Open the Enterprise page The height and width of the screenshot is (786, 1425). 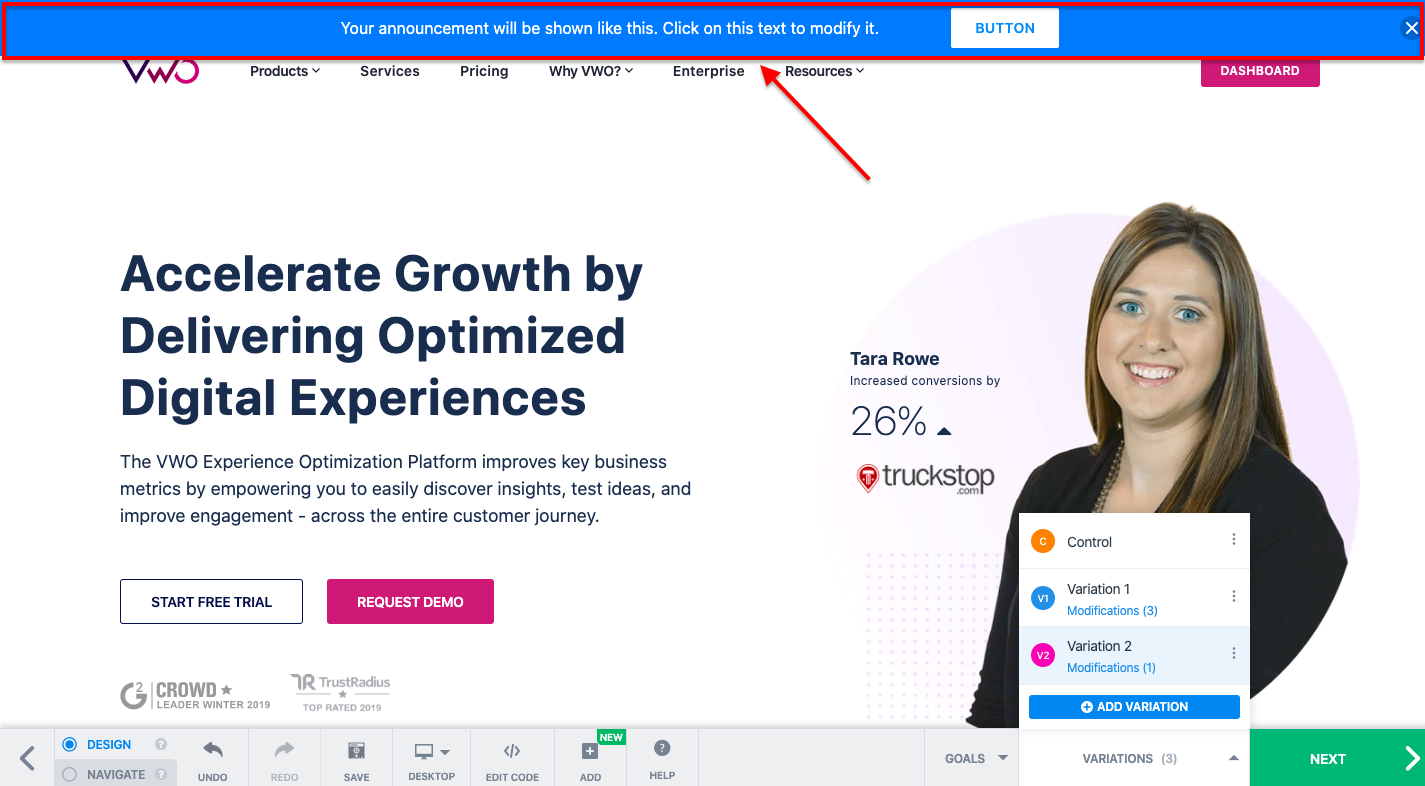(709, 71)
